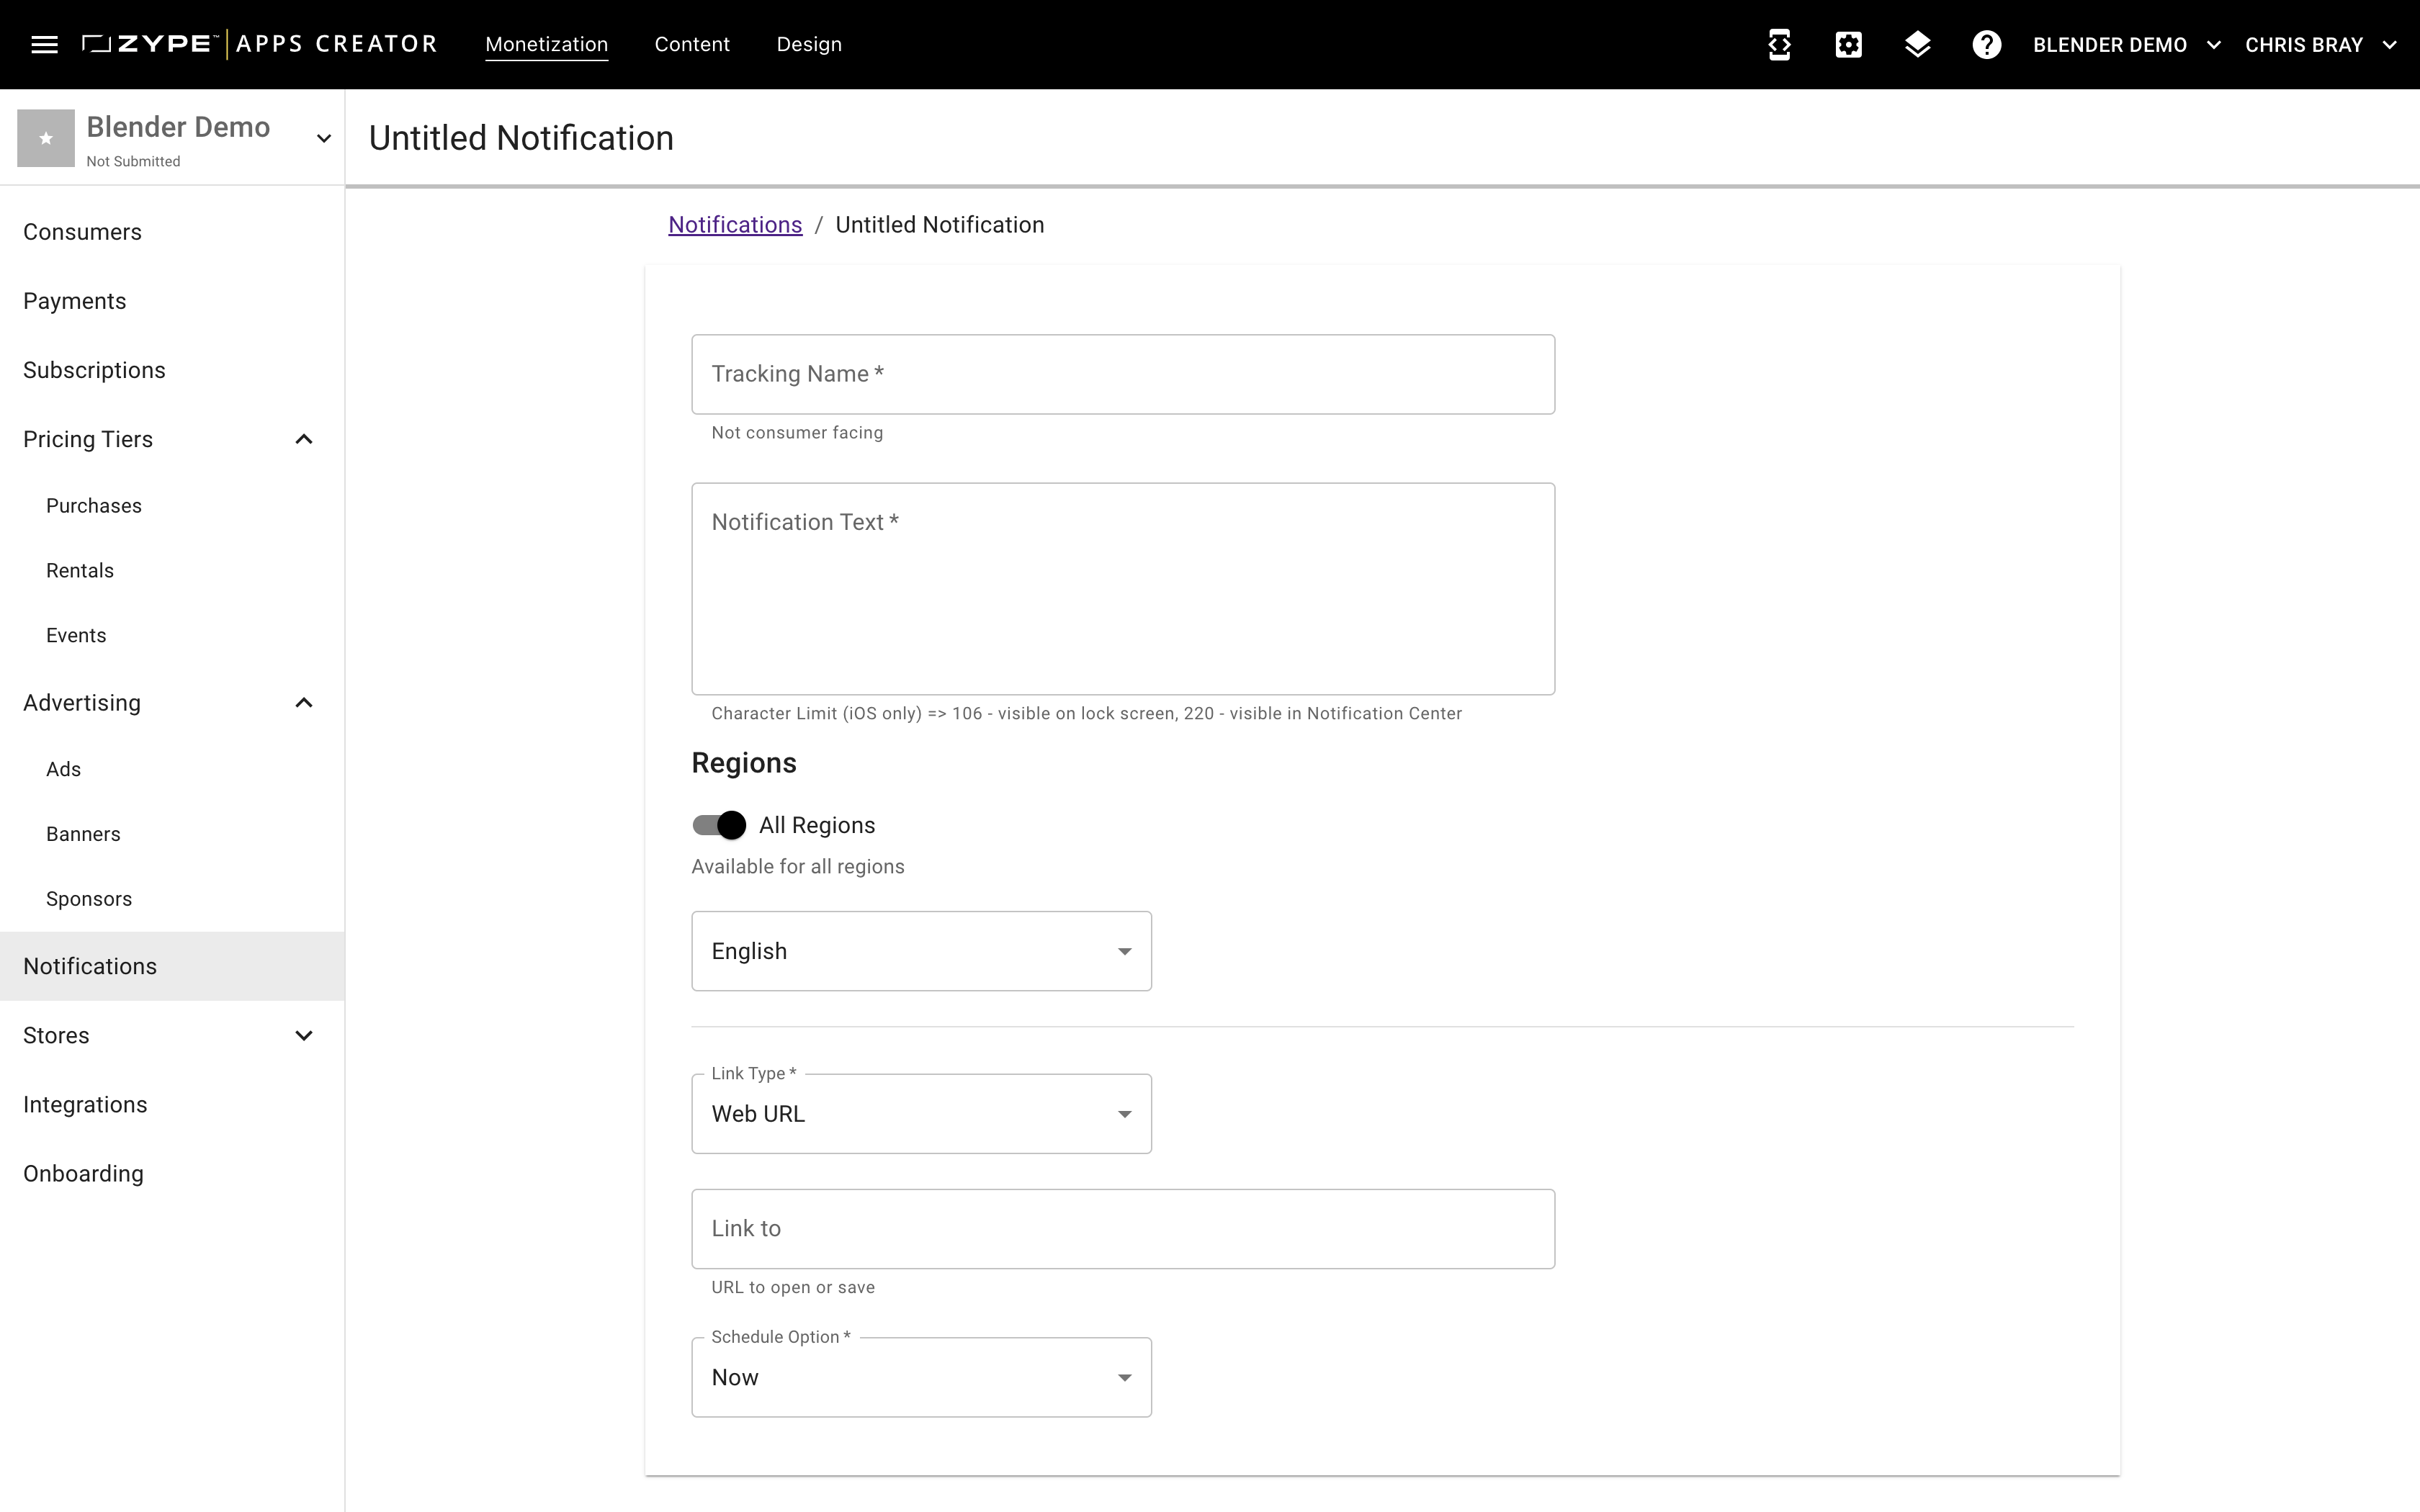Select Purchases under Pricing Tiers
Viewport: 2420px width, 1512px height.
click(x=172, y=506)
